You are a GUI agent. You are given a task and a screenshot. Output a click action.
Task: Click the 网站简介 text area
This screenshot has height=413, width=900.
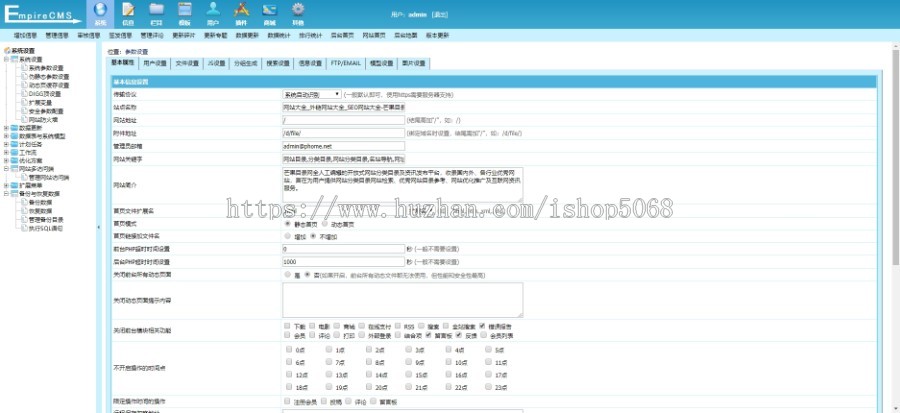(x=402, y=185)
